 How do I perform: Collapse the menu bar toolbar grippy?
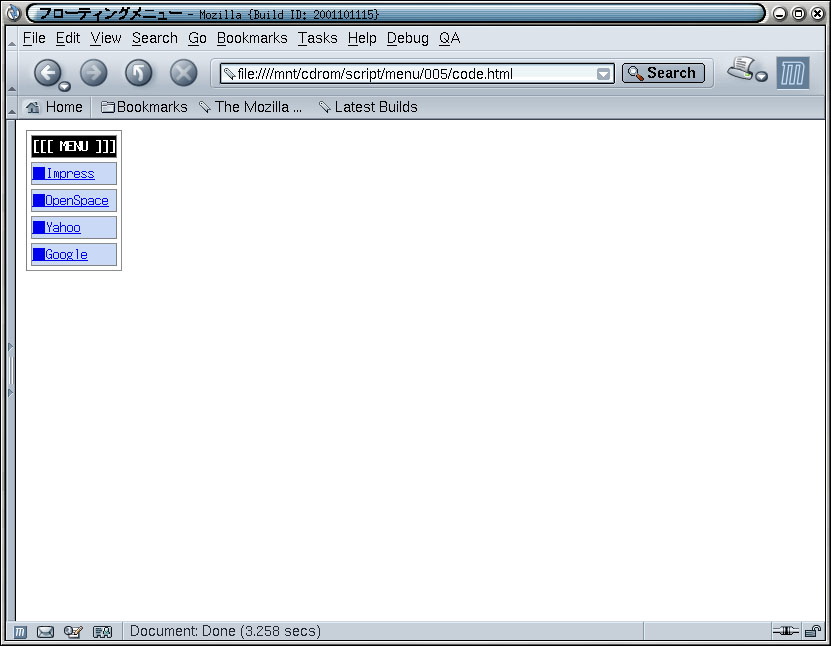click(x=12, y=38)
